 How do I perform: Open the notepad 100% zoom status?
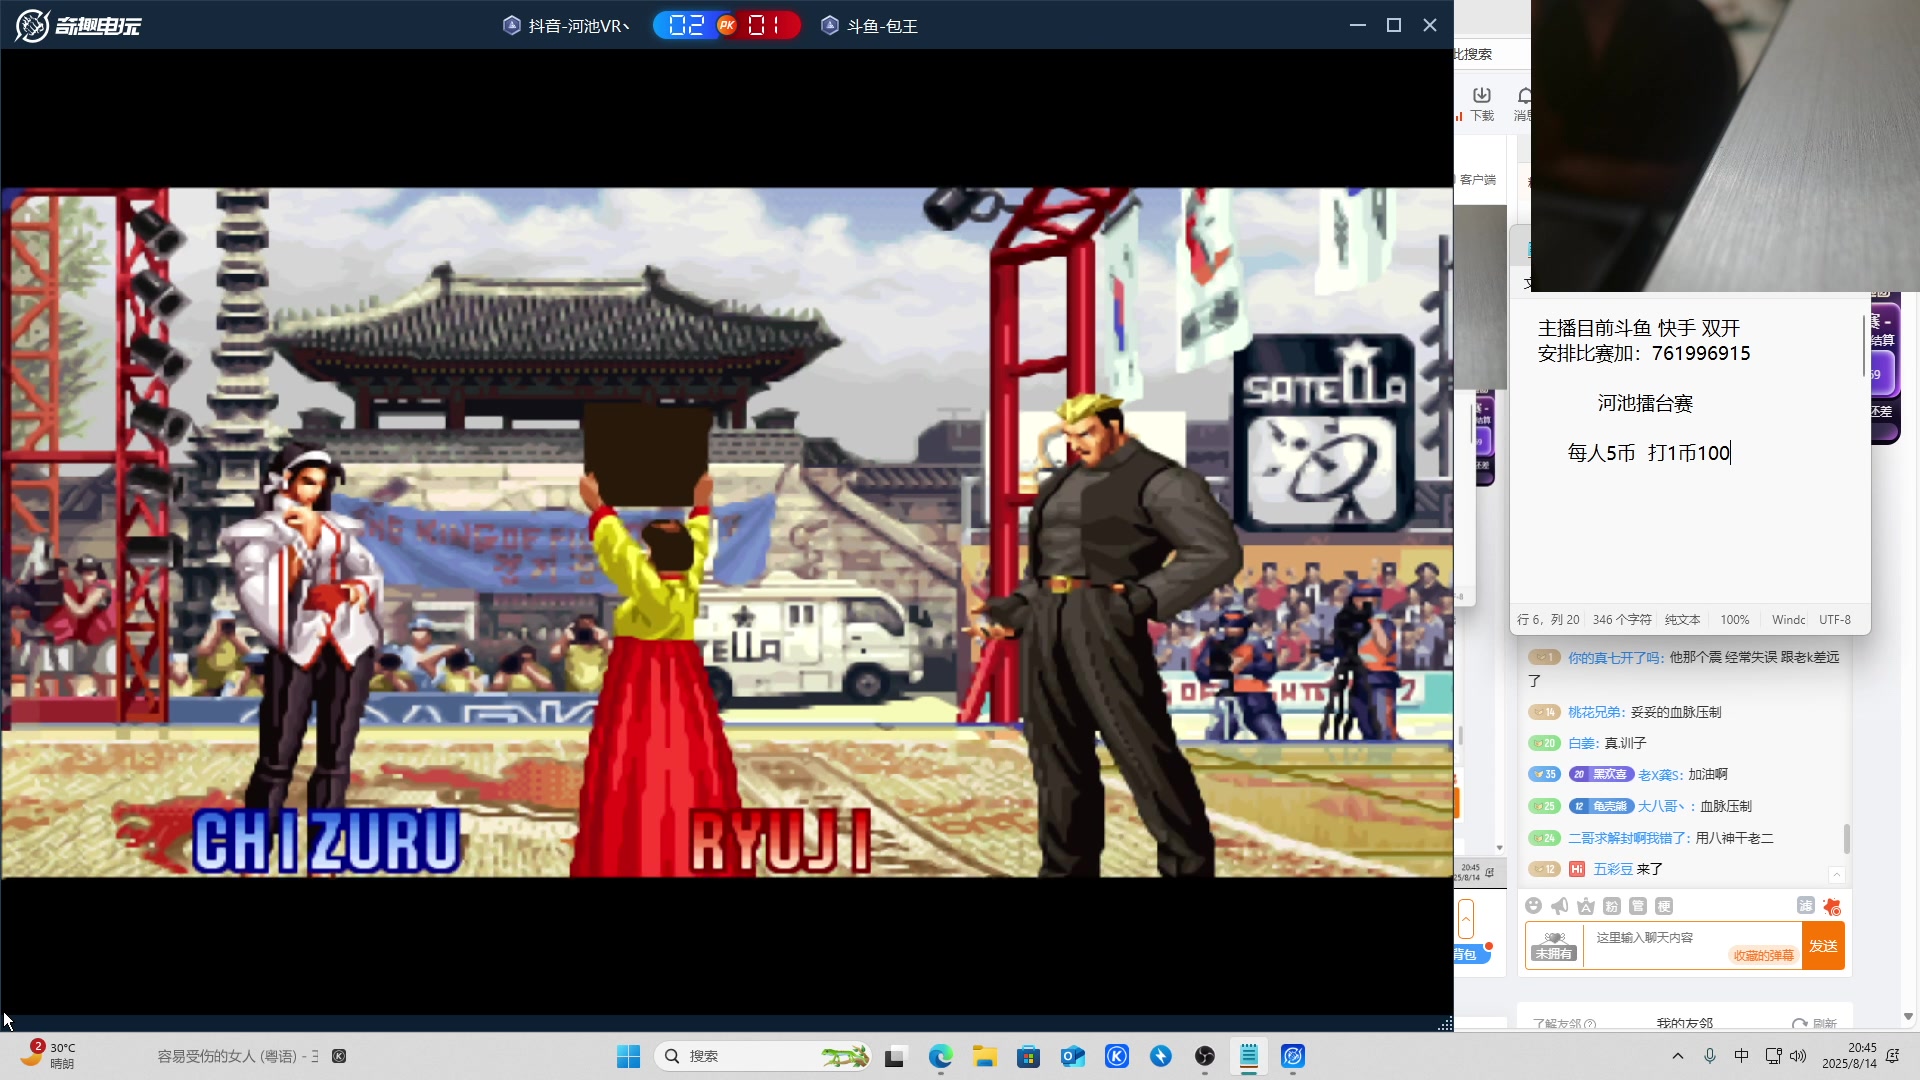click(x=1734, y=620)
